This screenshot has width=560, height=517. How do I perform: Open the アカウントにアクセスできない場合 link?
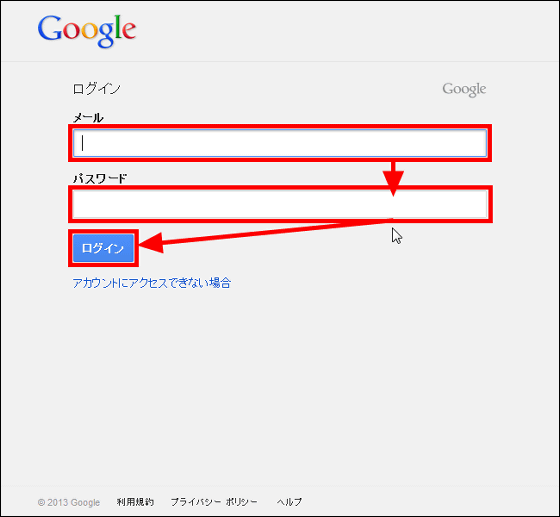click(152, 283)
